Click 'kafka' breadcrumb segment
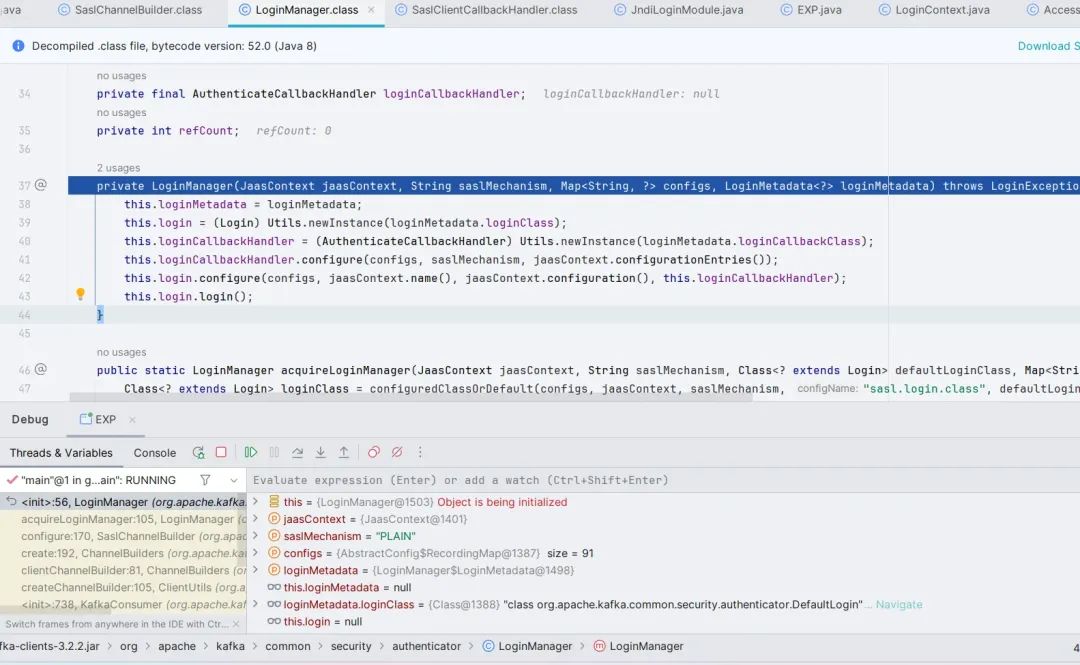 coord(230,646)
